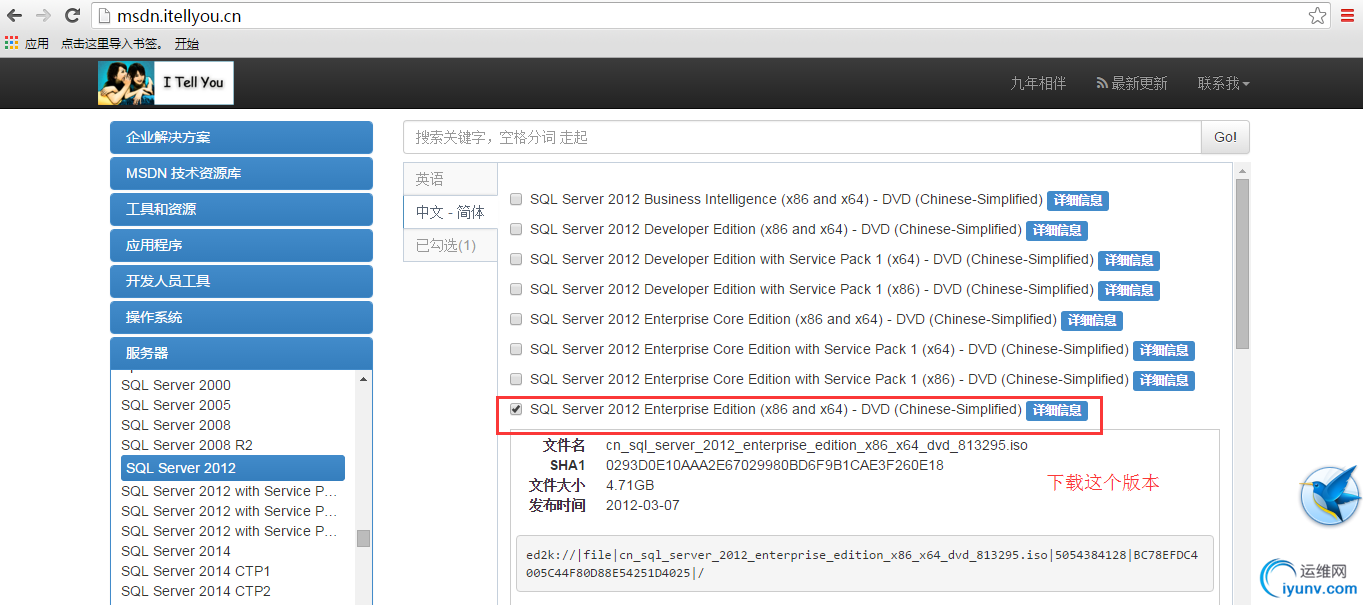Uncheck Enterprise Edition (x86 and x64) checkbox
This screenshot has height=605, width=1363.
(x=516, y=409)
